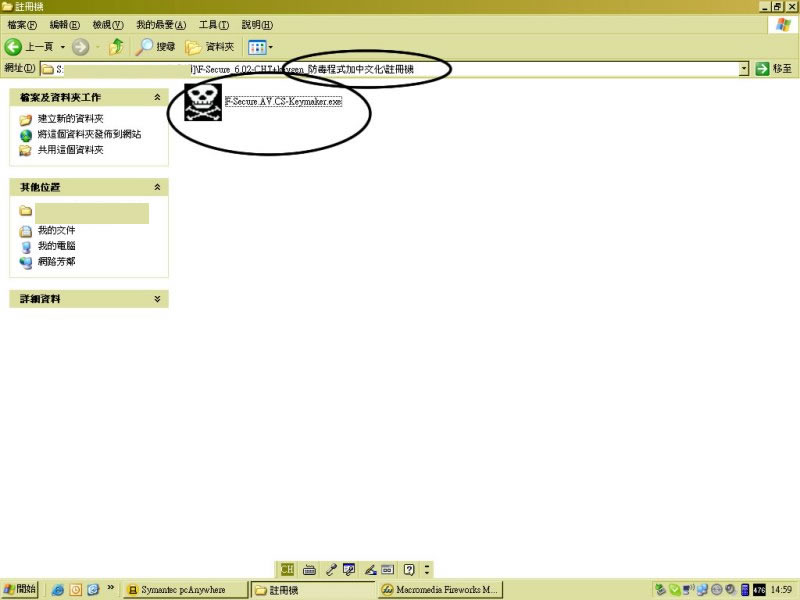Click 建立新的資料夾 to make a folder
This screenshot has width=800, height=600.
point(70,119)
